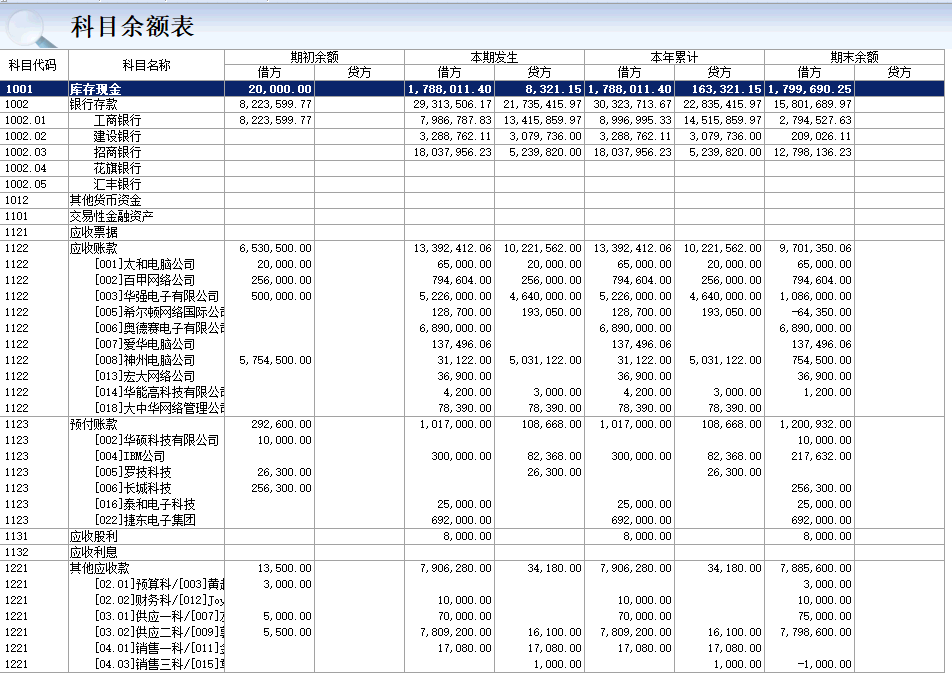
Task: Select [013]宏大网络公司 row
Action: [x=472, y=376]
